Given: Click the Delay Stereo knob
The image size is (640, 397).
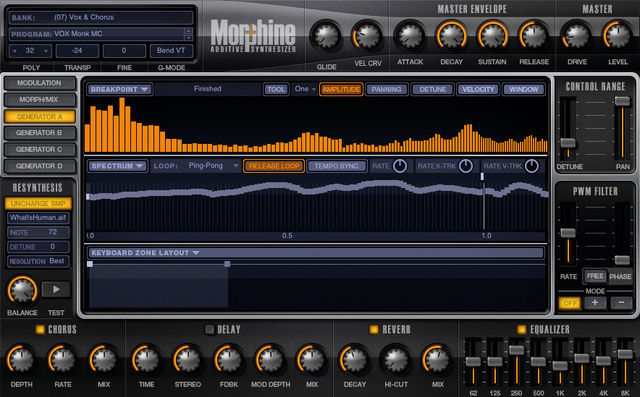Looking at the screenshot, I should pos(188,359).
